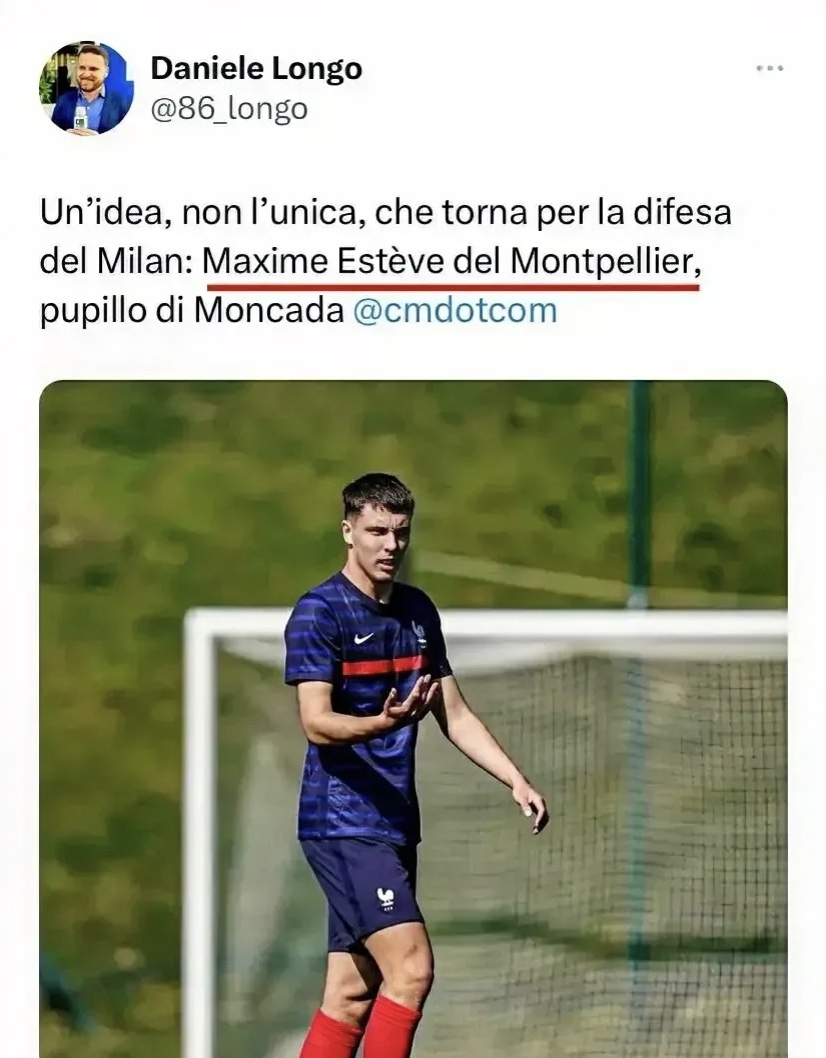
Task: Open the @cmdotcom mention link
Action: click(x=455, y=310)
